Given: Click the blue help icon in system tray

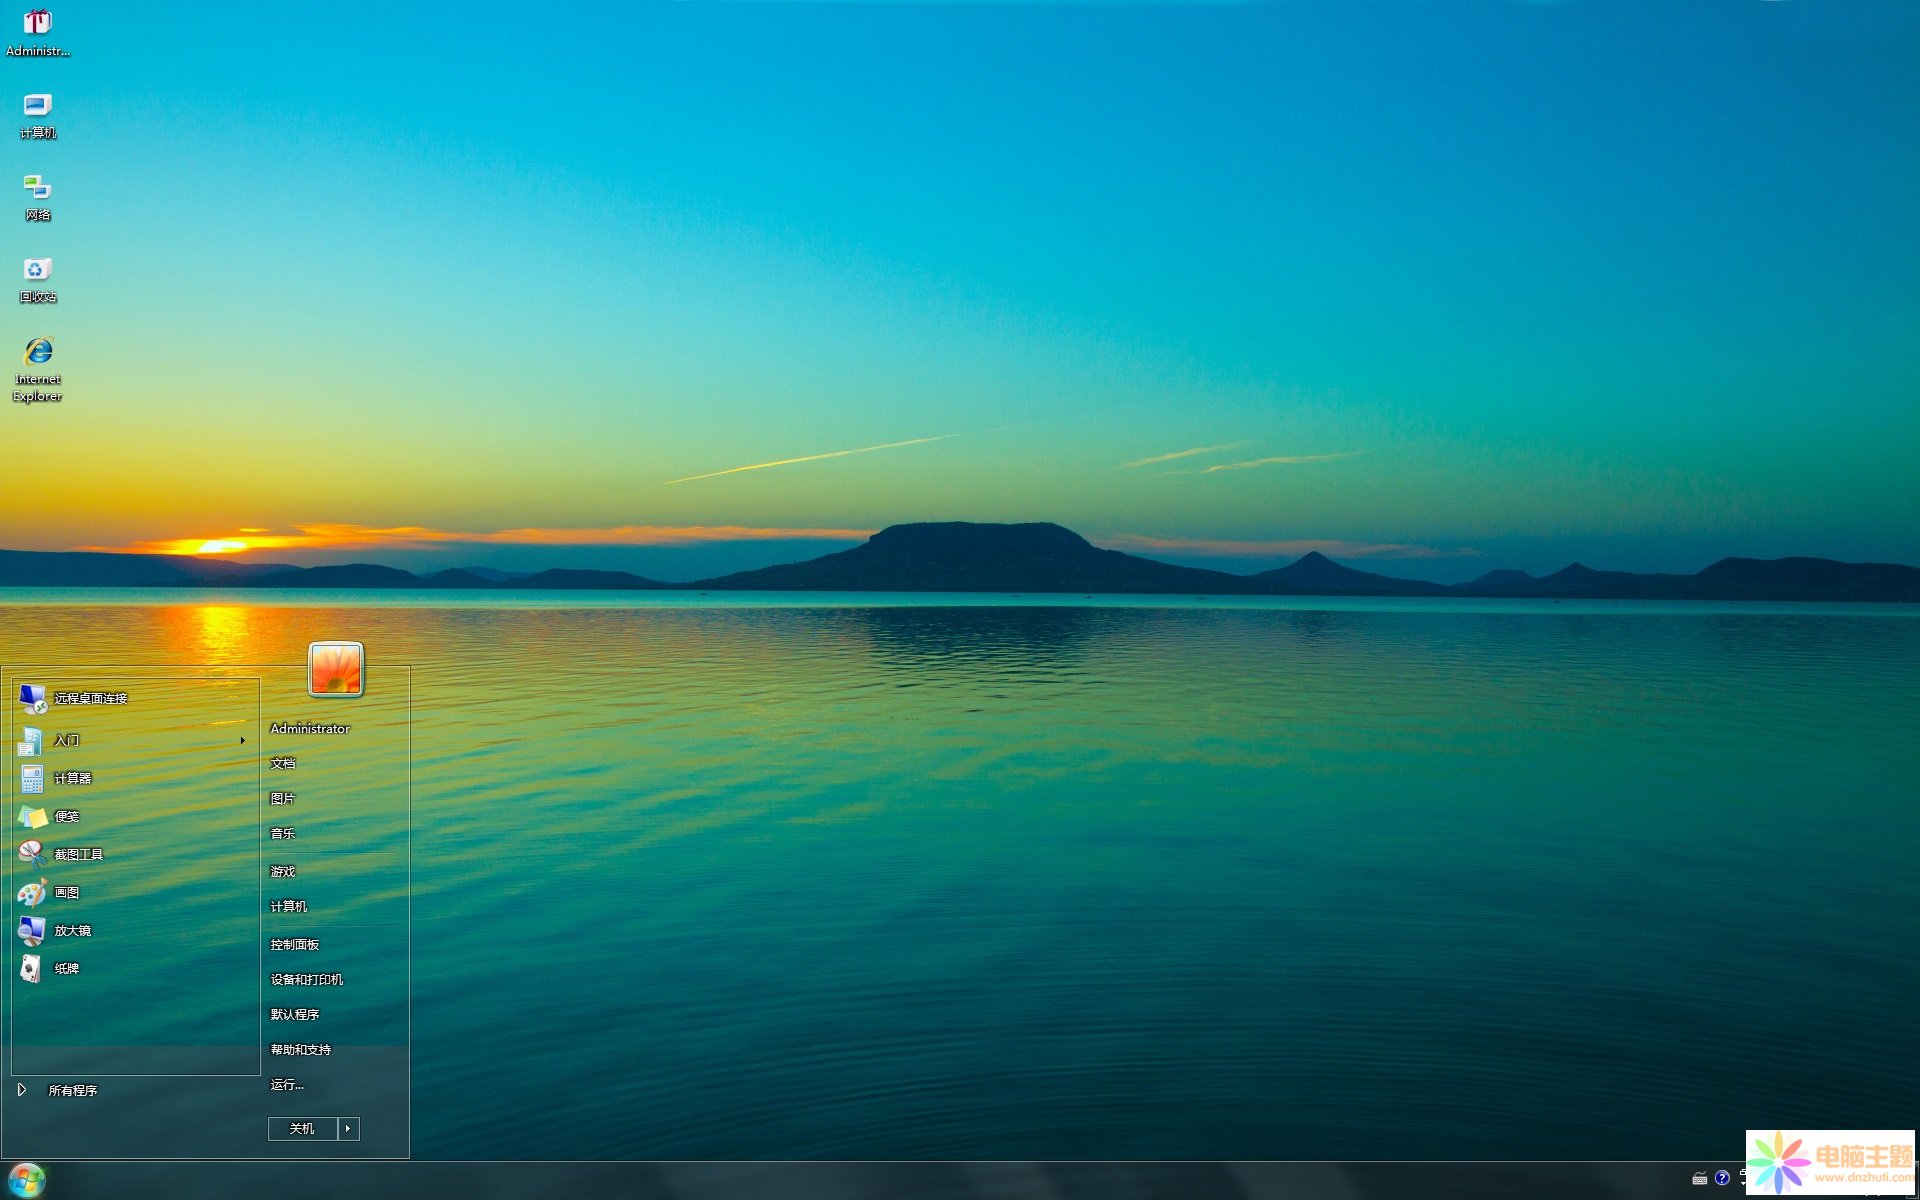Looking at the screenshot, I should (x=1722, y=1178).
